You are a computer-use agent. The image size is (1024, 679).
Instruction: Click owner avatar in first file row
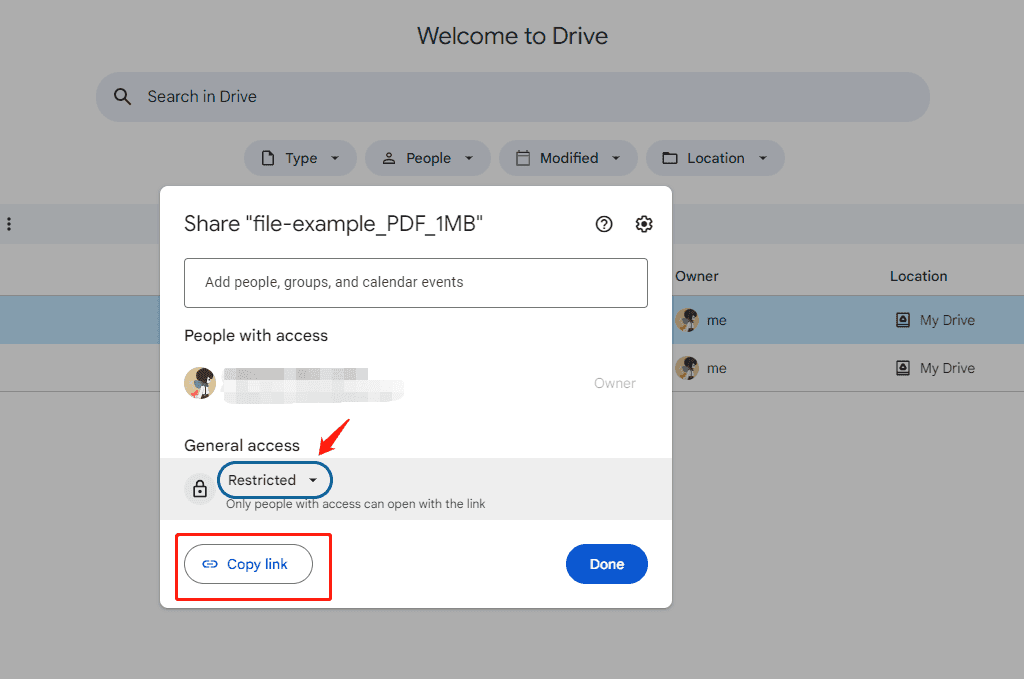(687, 320)
